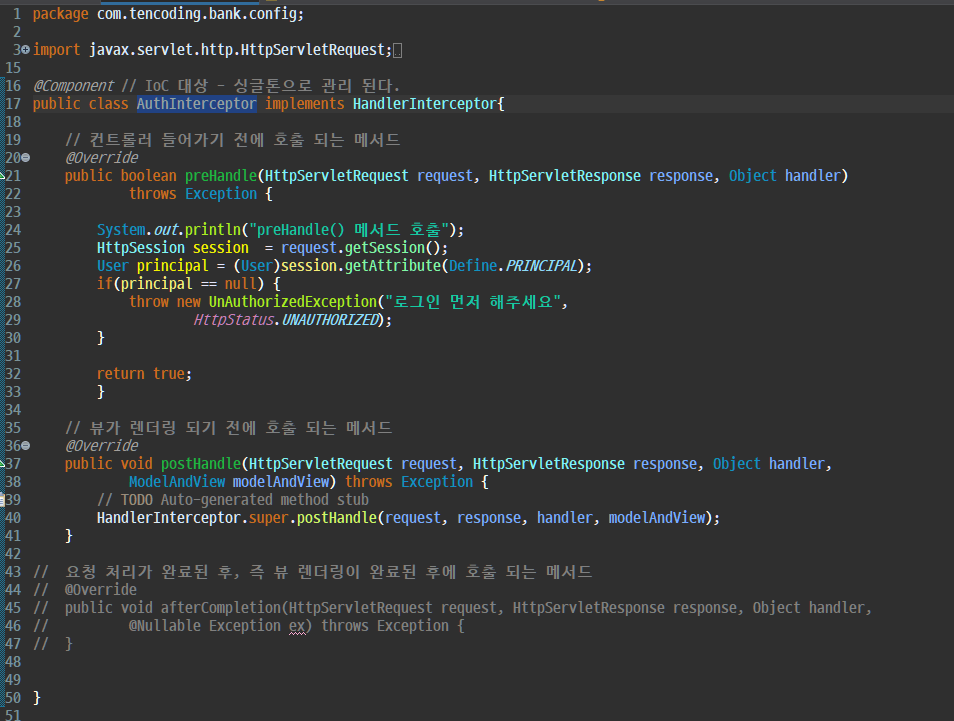This screenshot has width=954, height=721.
Task: Click HandlerInterceptor in the class declaration line
Action: click(x=425, y=104)
